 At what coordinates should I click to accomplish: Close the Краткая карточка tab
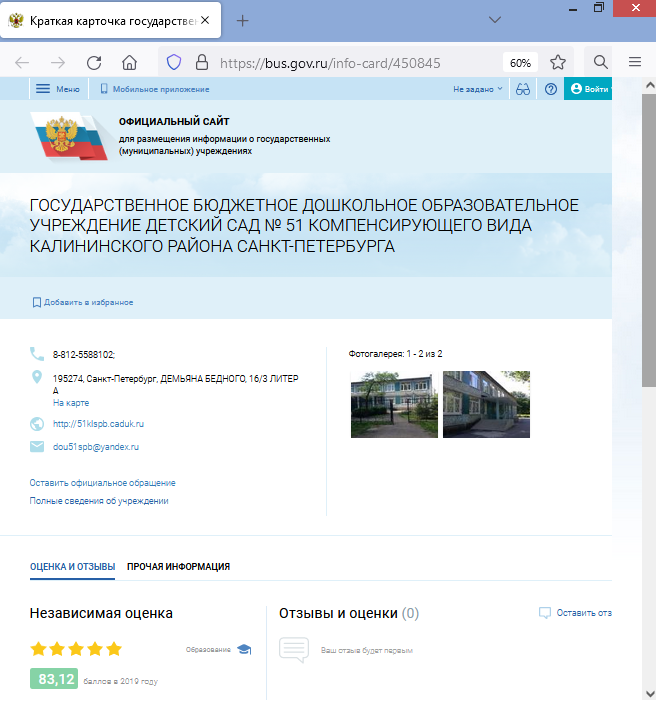205,20
